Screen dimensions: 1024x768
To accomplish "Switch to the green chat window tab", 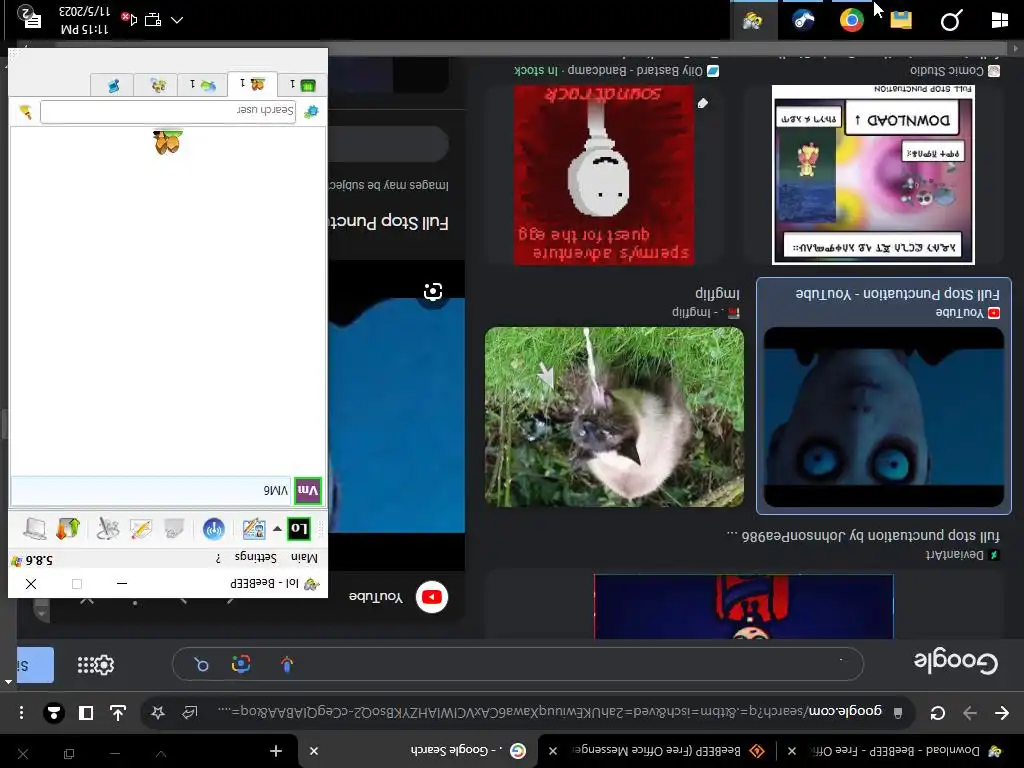I will [x=302, y=84].
